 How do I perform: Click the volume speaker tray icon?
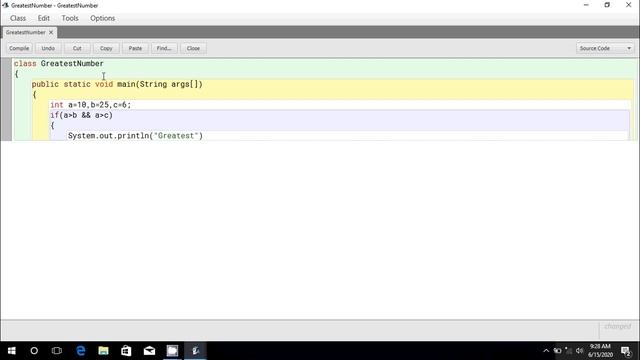[x=580, y=351]
